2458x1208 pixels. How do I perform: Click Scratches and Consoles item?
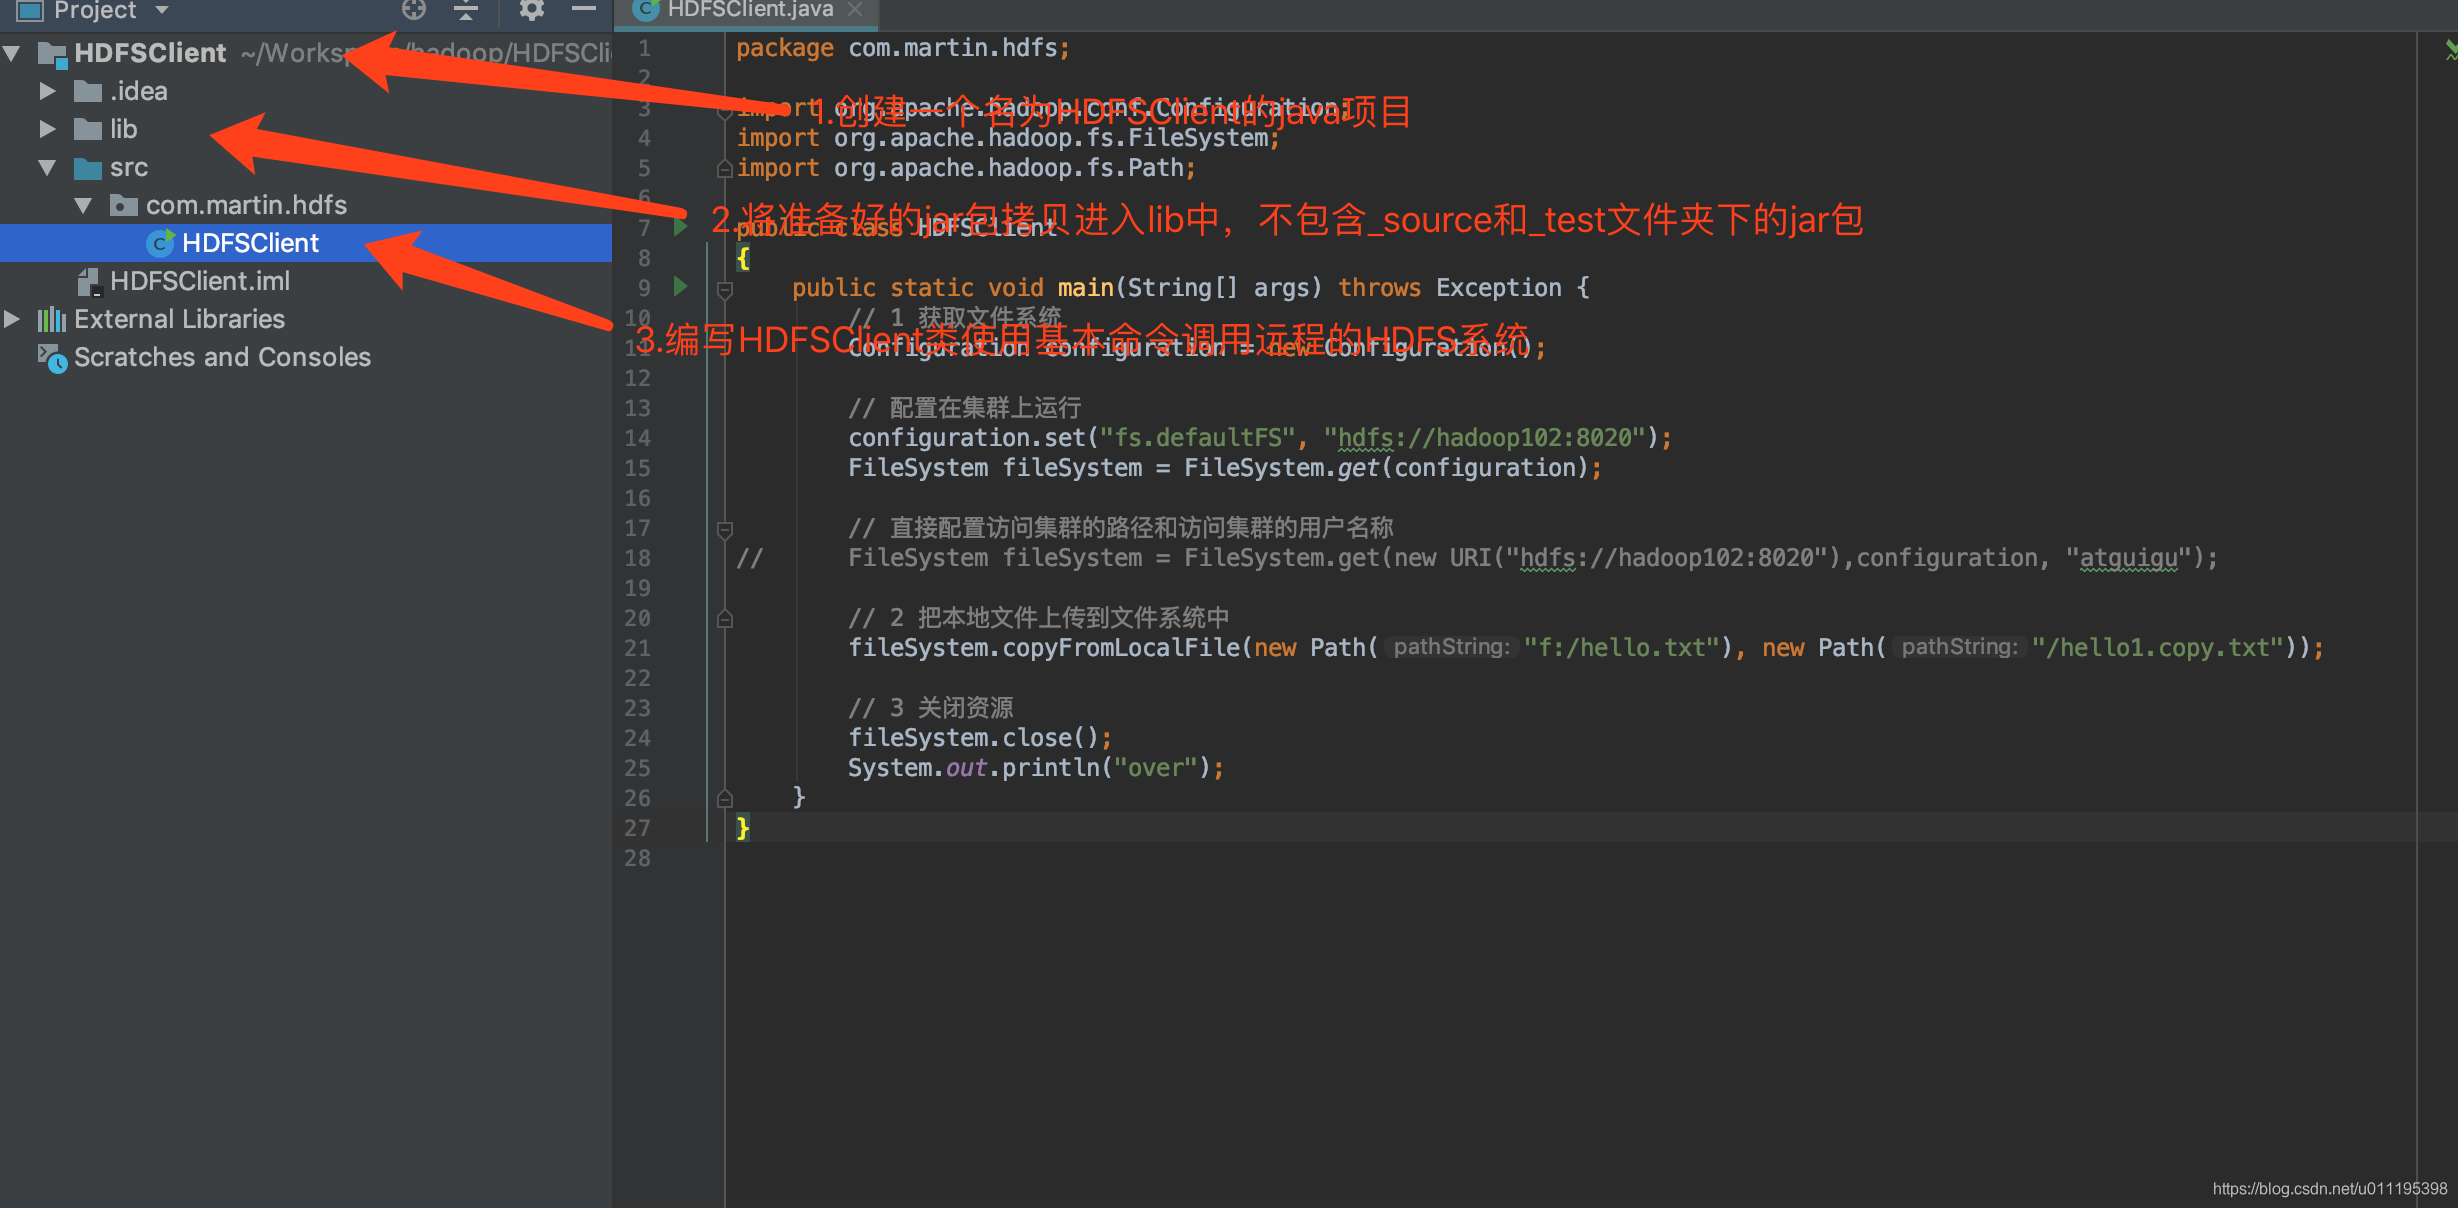[x=222, y=358]
